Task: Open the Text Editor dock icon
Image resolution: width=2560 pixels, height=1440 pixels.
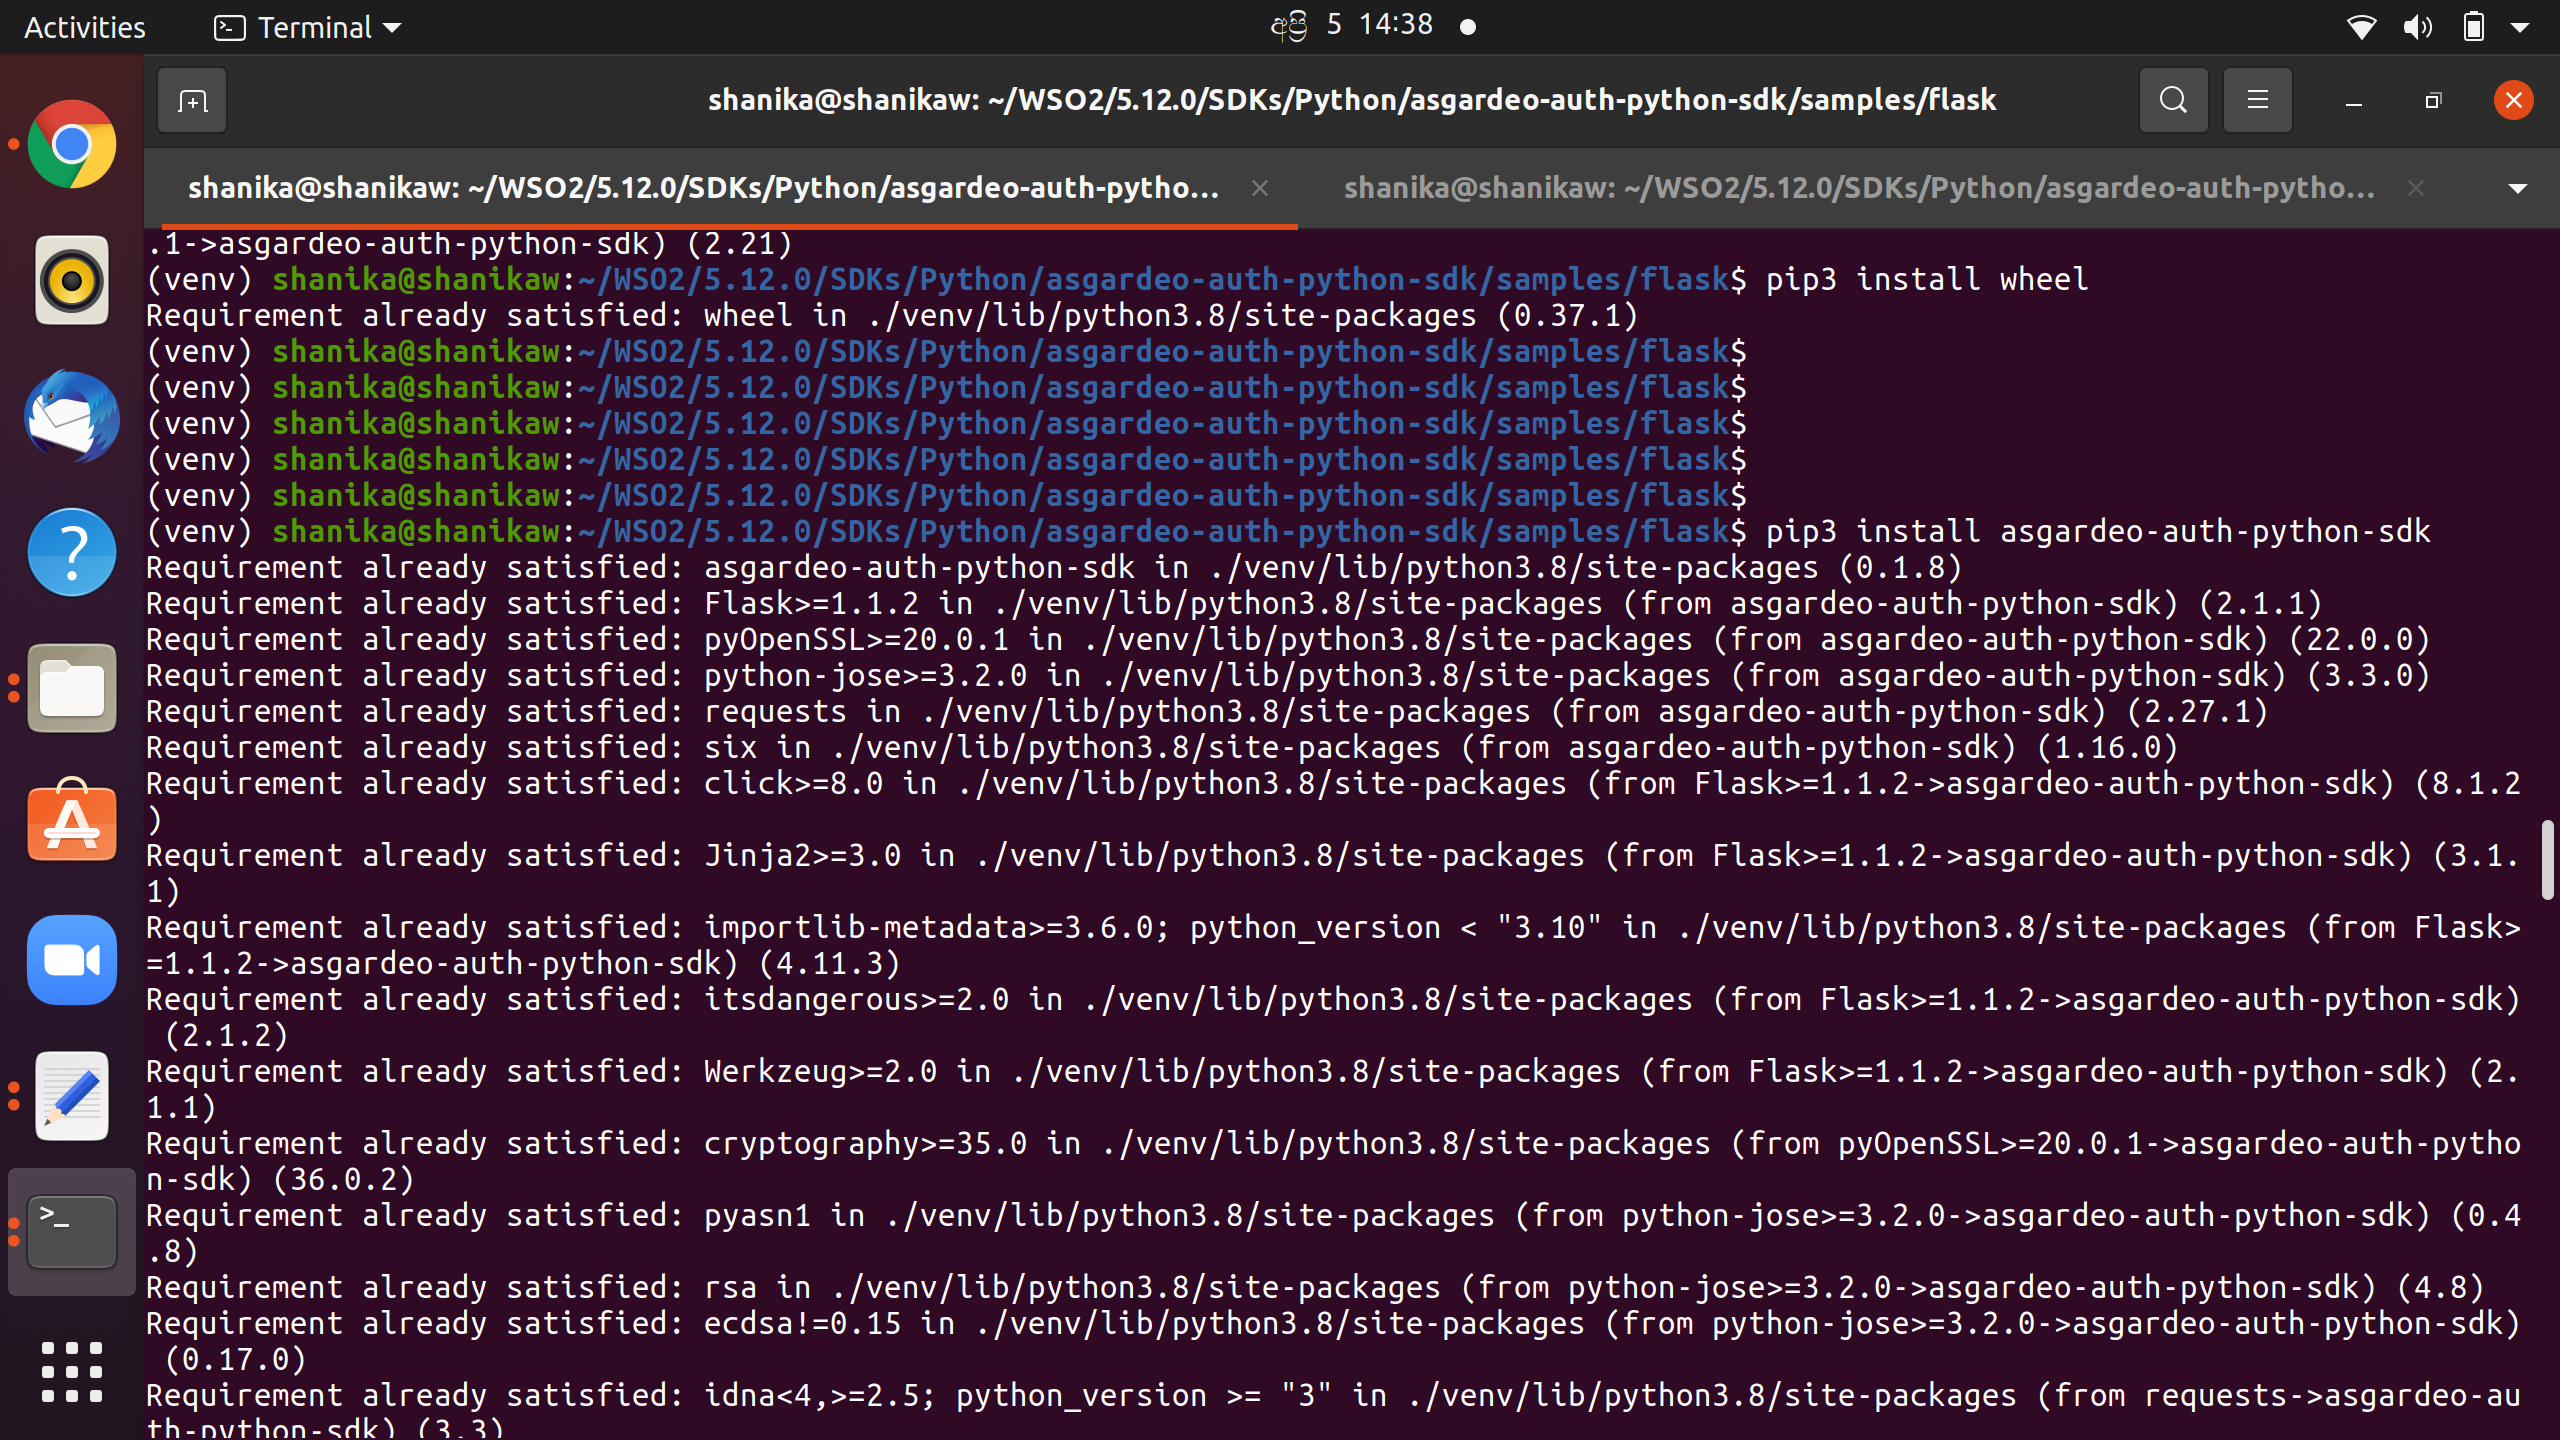Action: pos(71,1096)
